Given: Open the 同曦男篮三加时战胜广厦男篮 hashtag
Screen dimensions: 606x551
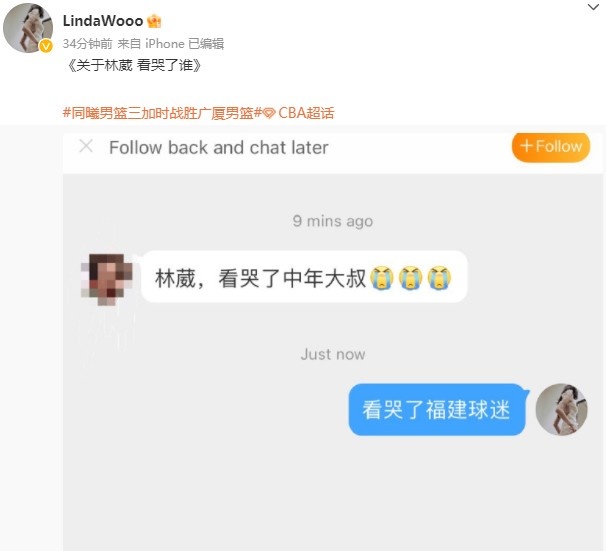Looking at the screenshot, I should click(163, 113).
